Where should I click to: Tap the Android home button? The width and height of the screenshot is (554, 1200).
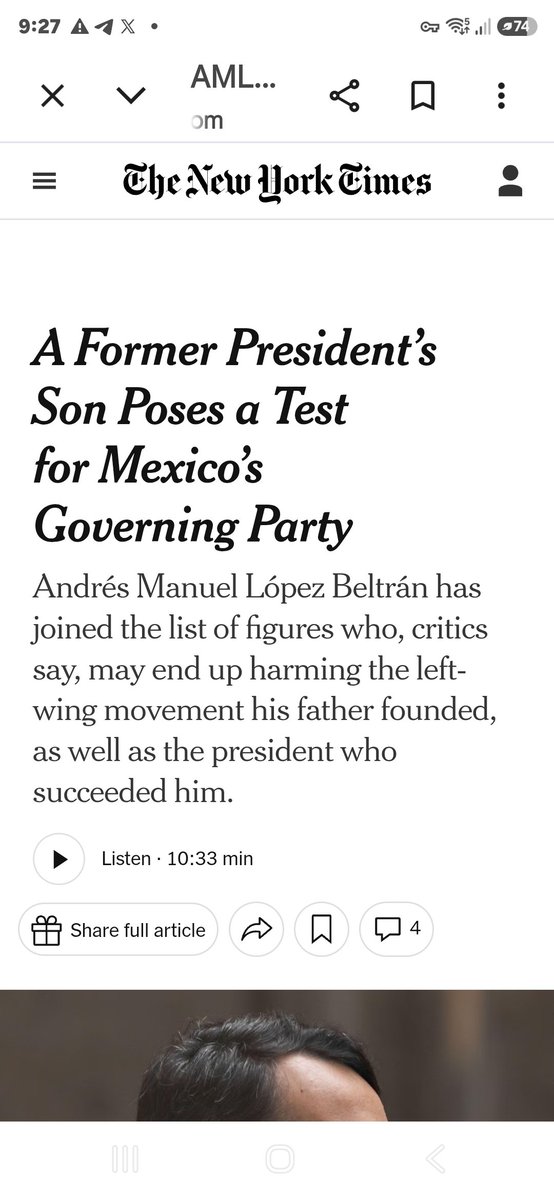click(280, 1159)
